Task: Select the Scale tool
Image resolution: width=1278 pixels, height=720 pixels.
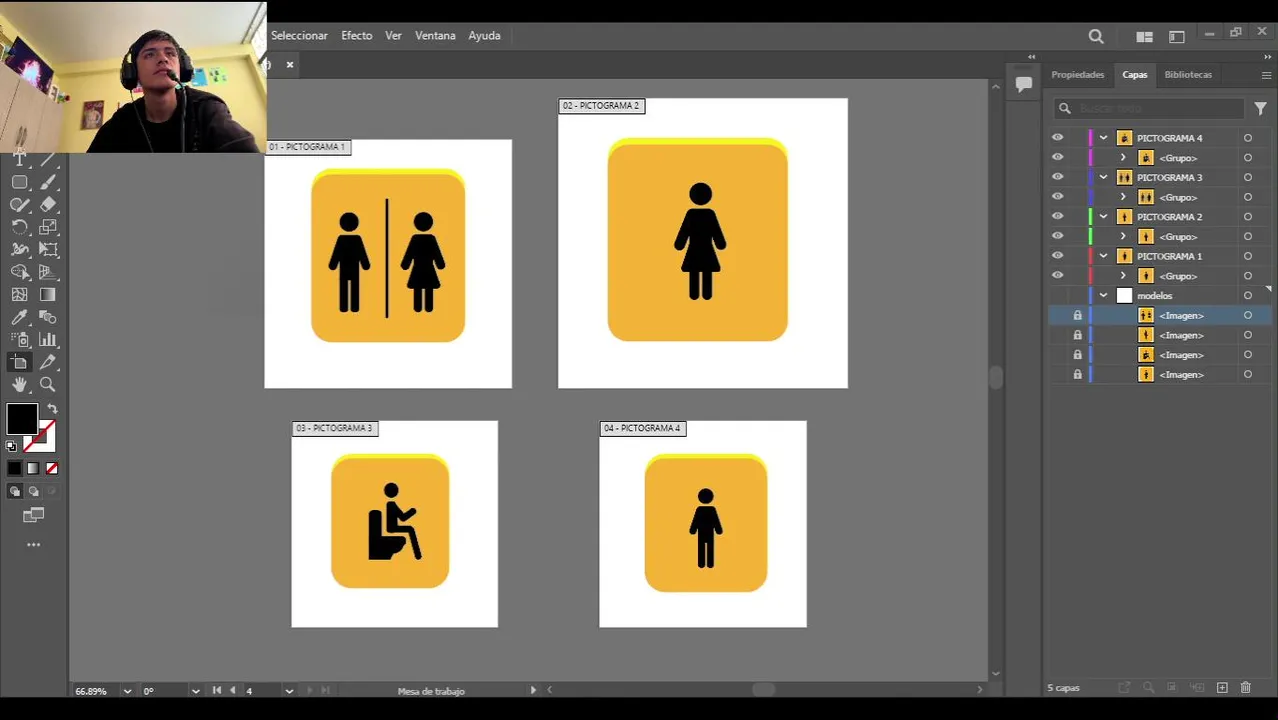Action: click(48, 227)
